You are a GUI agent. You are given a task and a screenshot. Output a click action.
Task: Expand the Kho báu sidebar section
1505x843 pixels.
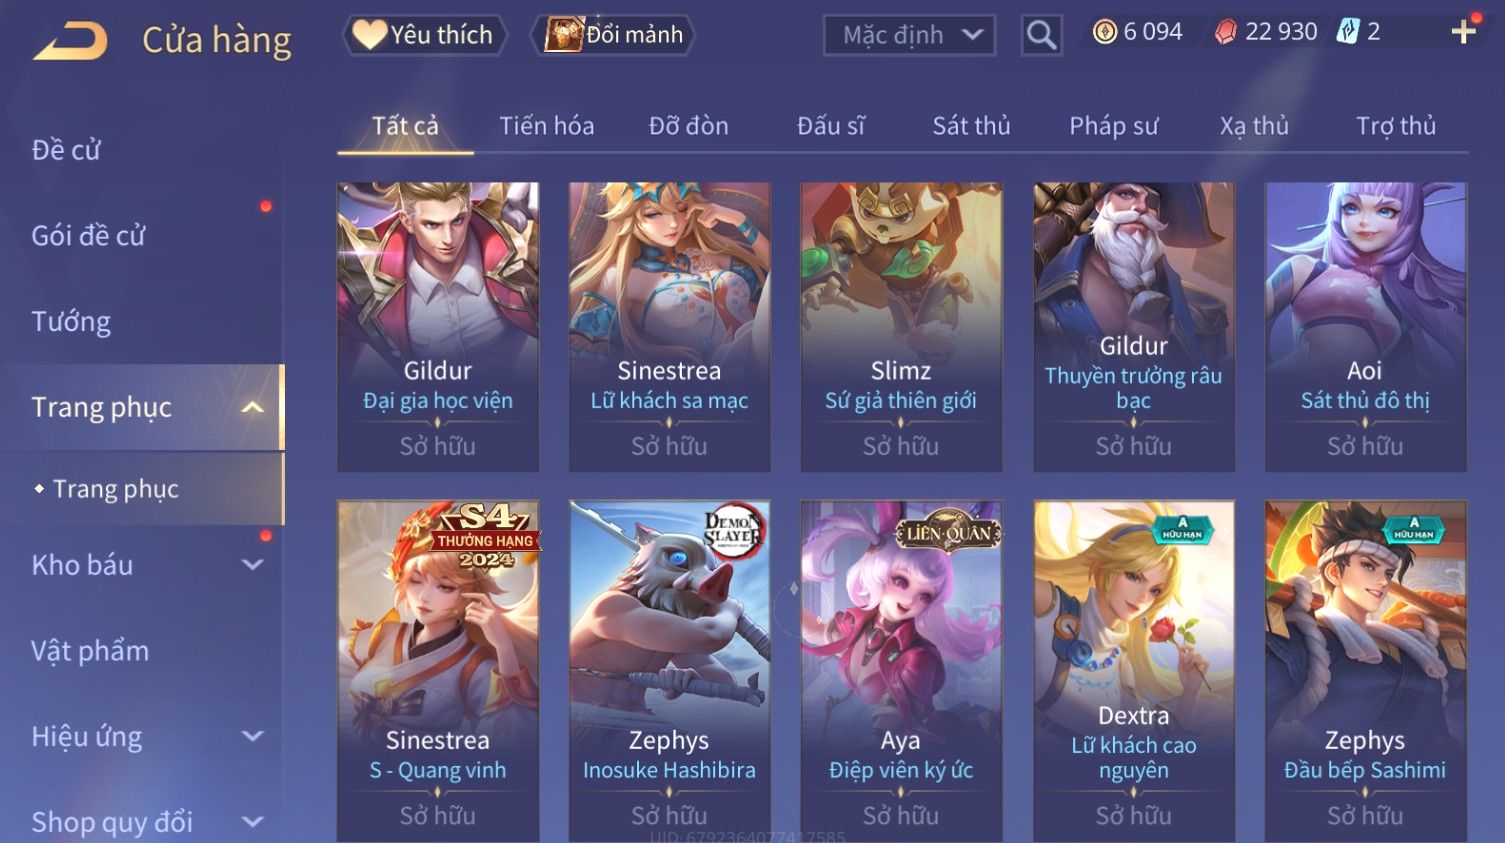[x=253, y=564]
